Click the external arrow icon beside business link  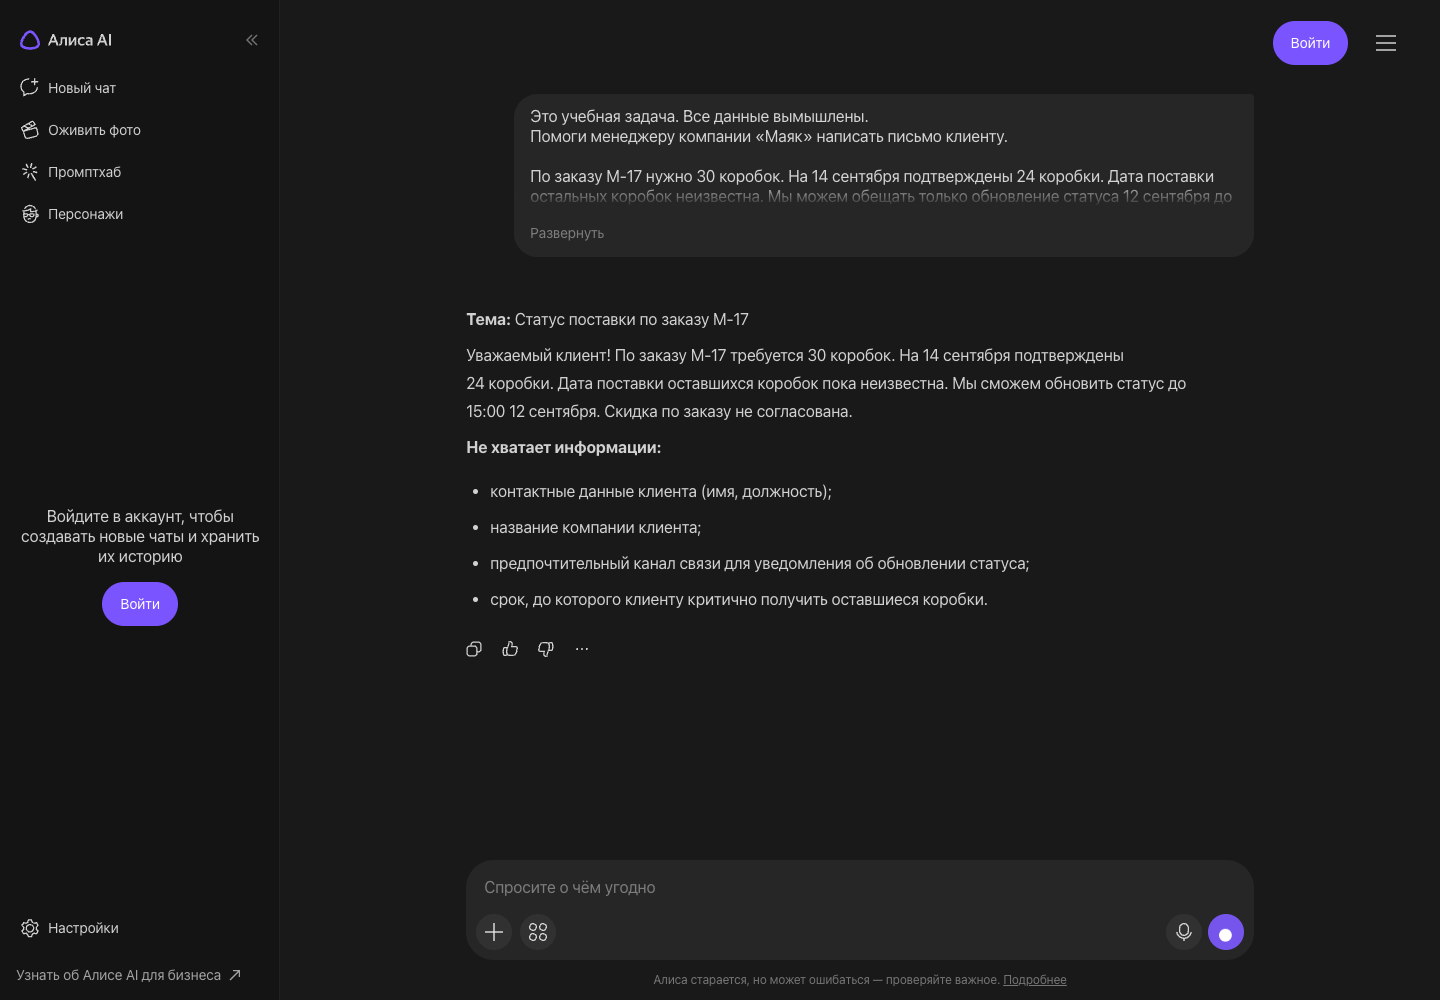click(235, 975)
